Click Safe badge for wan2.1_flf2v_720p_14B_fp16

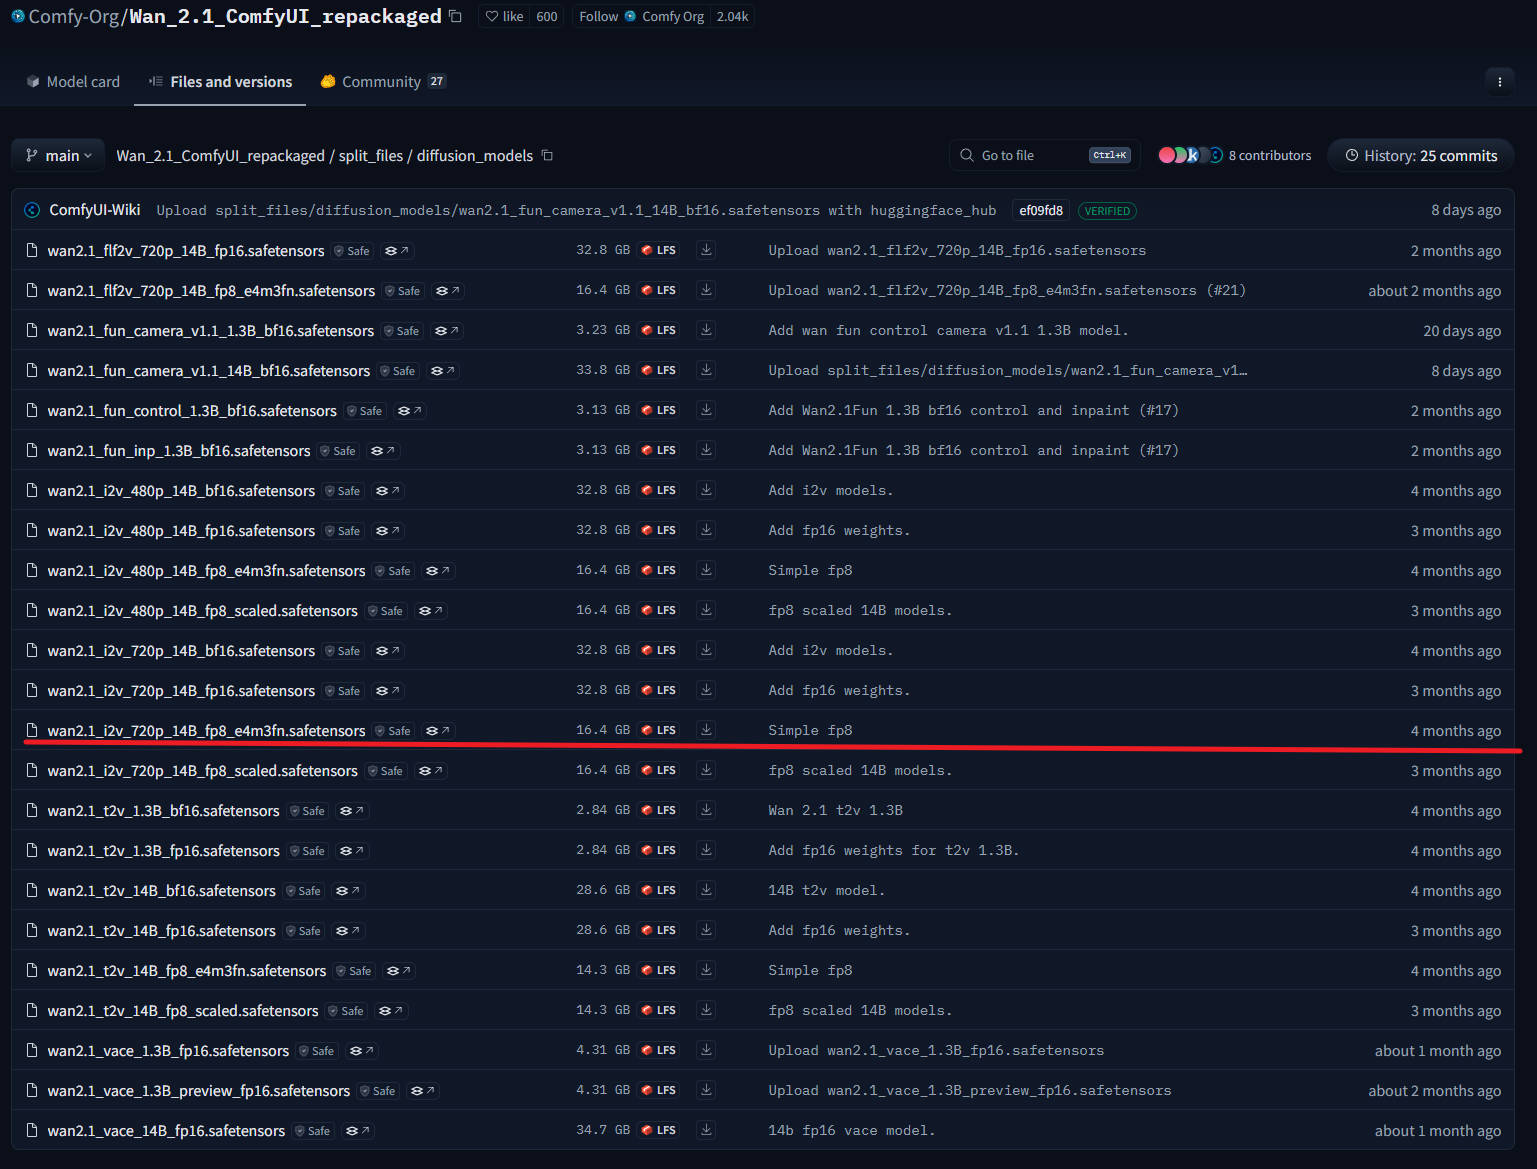click(x=352, y=251)
